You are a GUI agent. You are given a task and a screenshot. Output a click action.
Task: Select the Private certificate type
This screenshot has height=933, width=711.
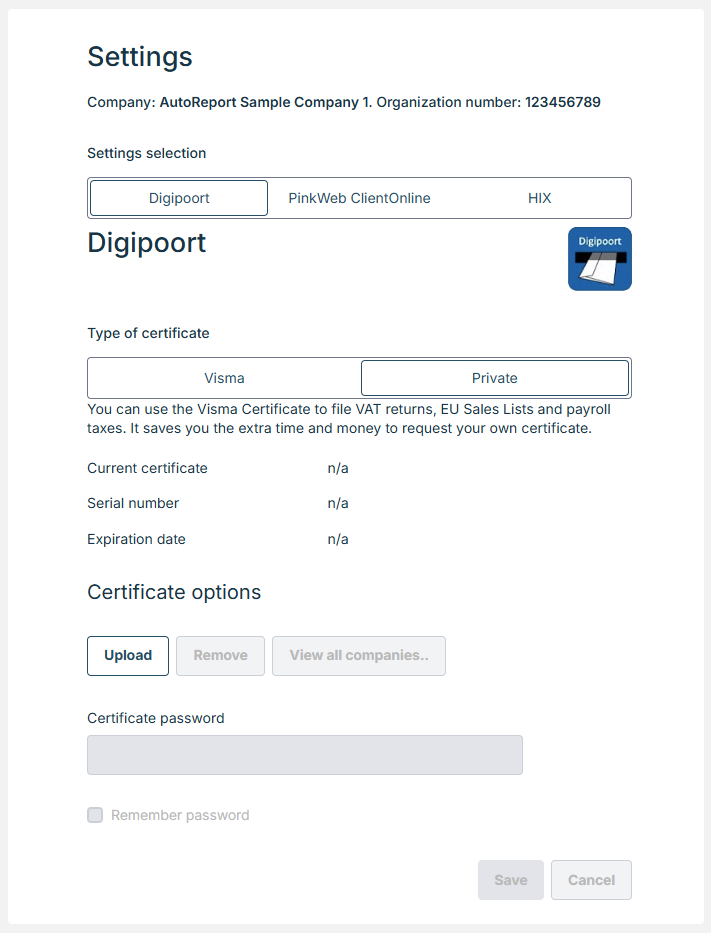coord(494,378)
